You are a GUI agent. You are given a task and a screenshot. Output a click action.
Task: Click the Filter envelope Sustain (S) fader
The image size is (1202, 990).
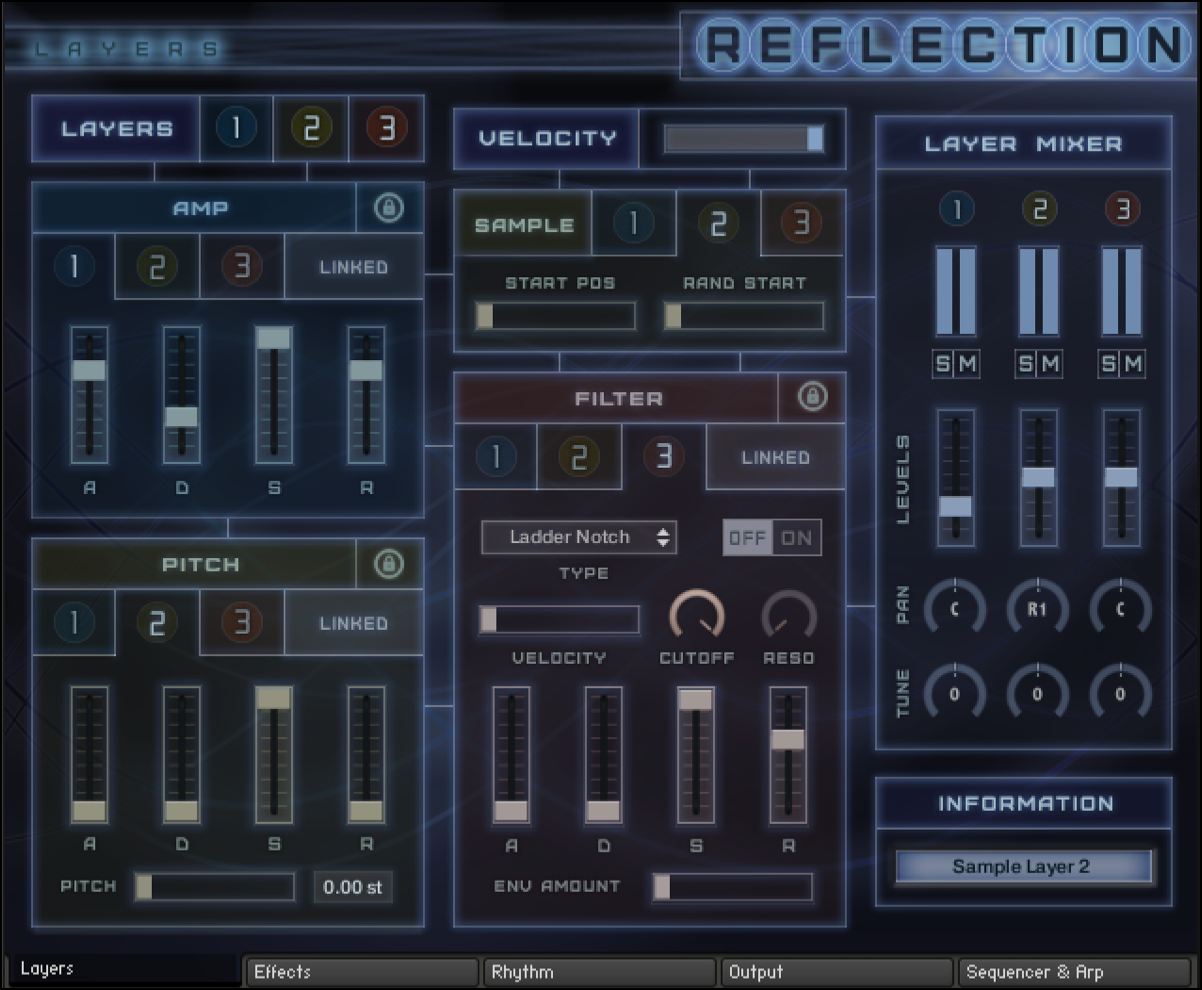(696, 755)
